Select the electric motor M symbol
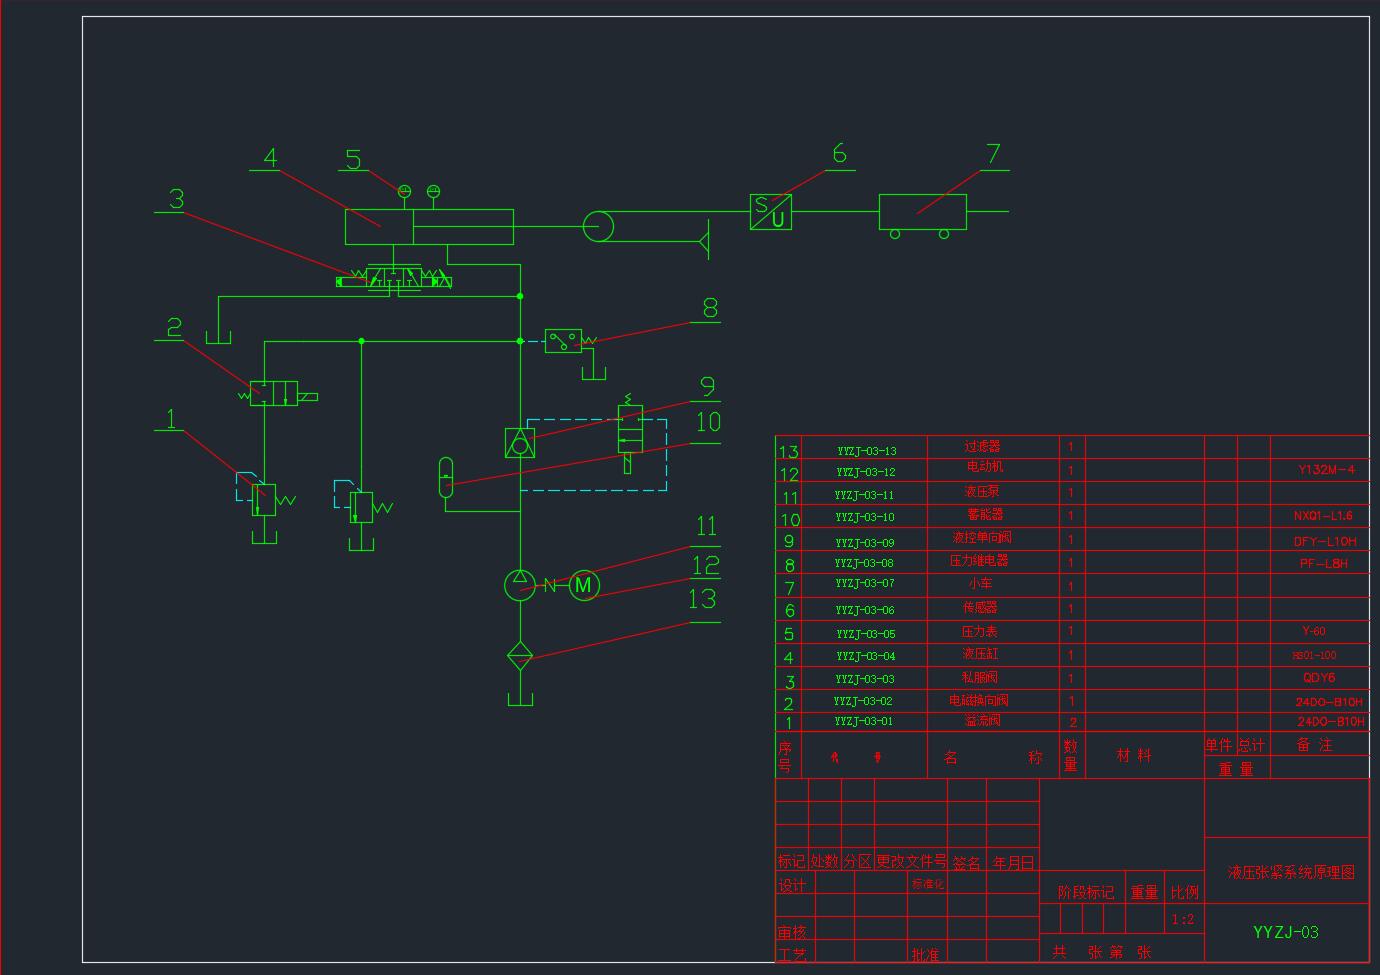The height and width of the screenshot is (975, 1380). pyautogui.click(x=584, y=586)
